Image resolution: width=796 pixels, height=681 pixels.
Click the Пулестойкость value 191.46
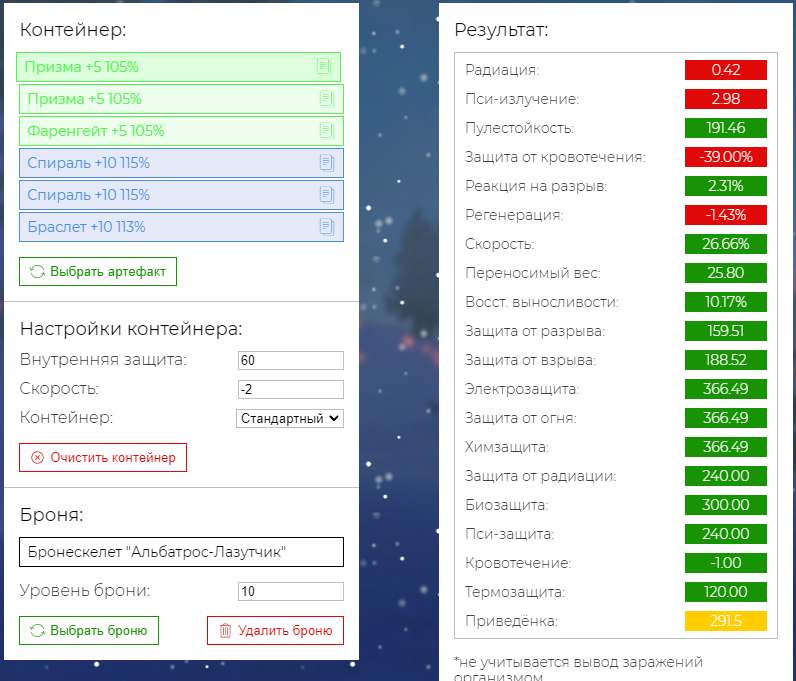click(x=725, y=128)
